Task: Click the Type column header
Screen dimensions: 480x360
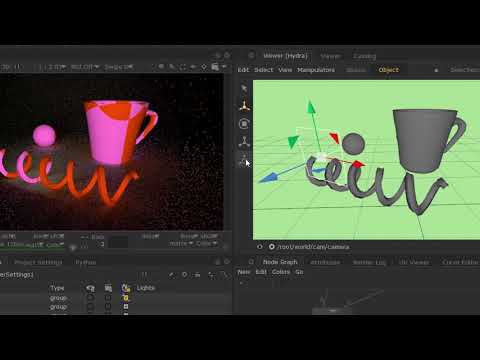Action: [57, 288]
